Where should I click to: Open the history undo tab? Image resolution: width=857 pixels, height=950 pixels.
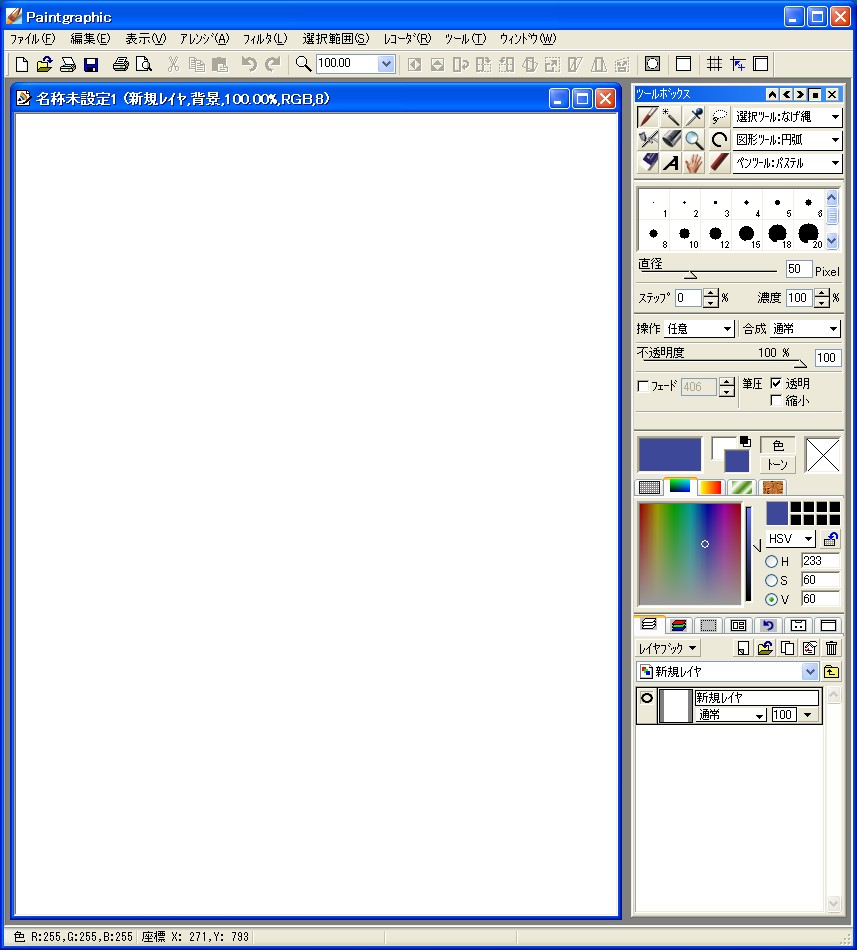[768, 625]
